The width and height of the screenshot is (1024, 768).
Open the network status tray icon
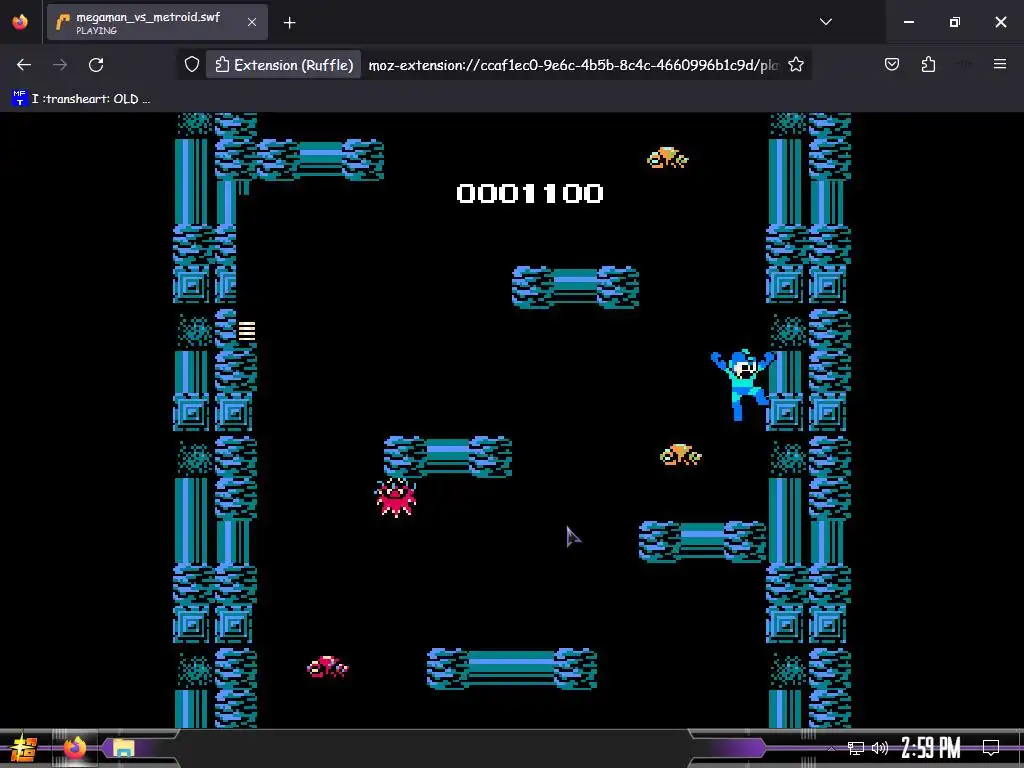tap(856, 748)
